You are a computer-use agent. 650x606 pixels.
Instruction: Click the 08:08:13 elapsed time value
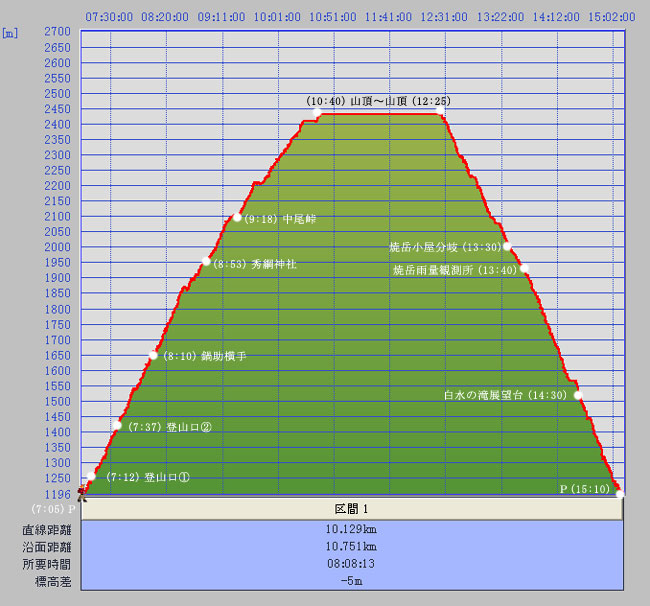351,563
